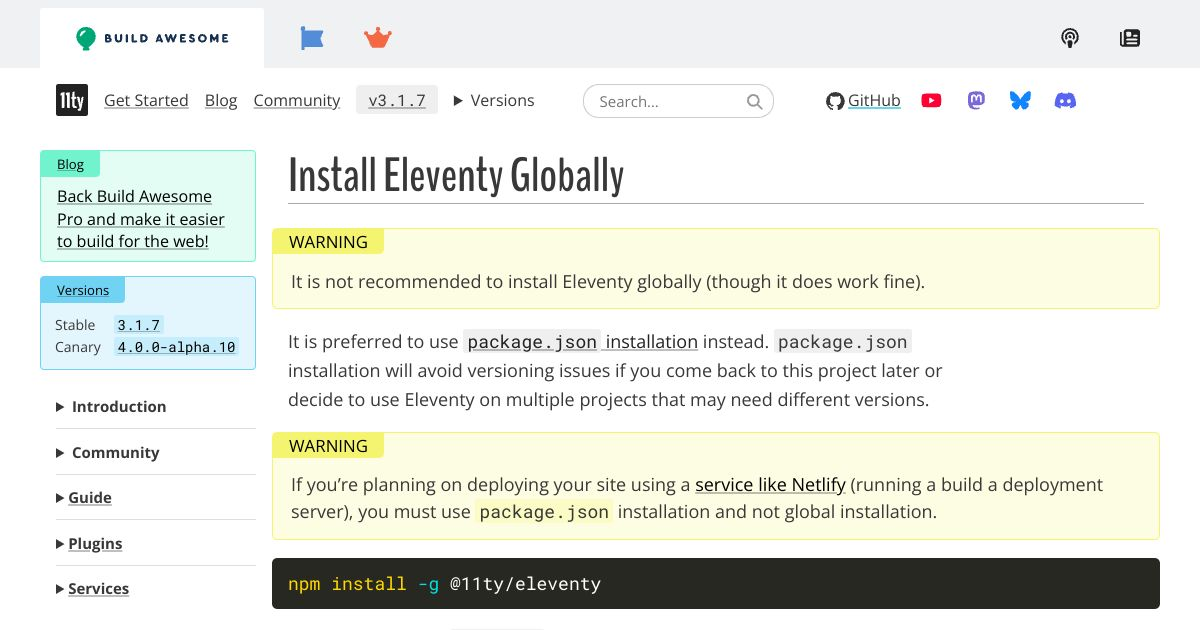Image resolution: width=1200 pixels, height=630 pixels.
Task: Follow the service like Netlify link
Action: point(770,484)
